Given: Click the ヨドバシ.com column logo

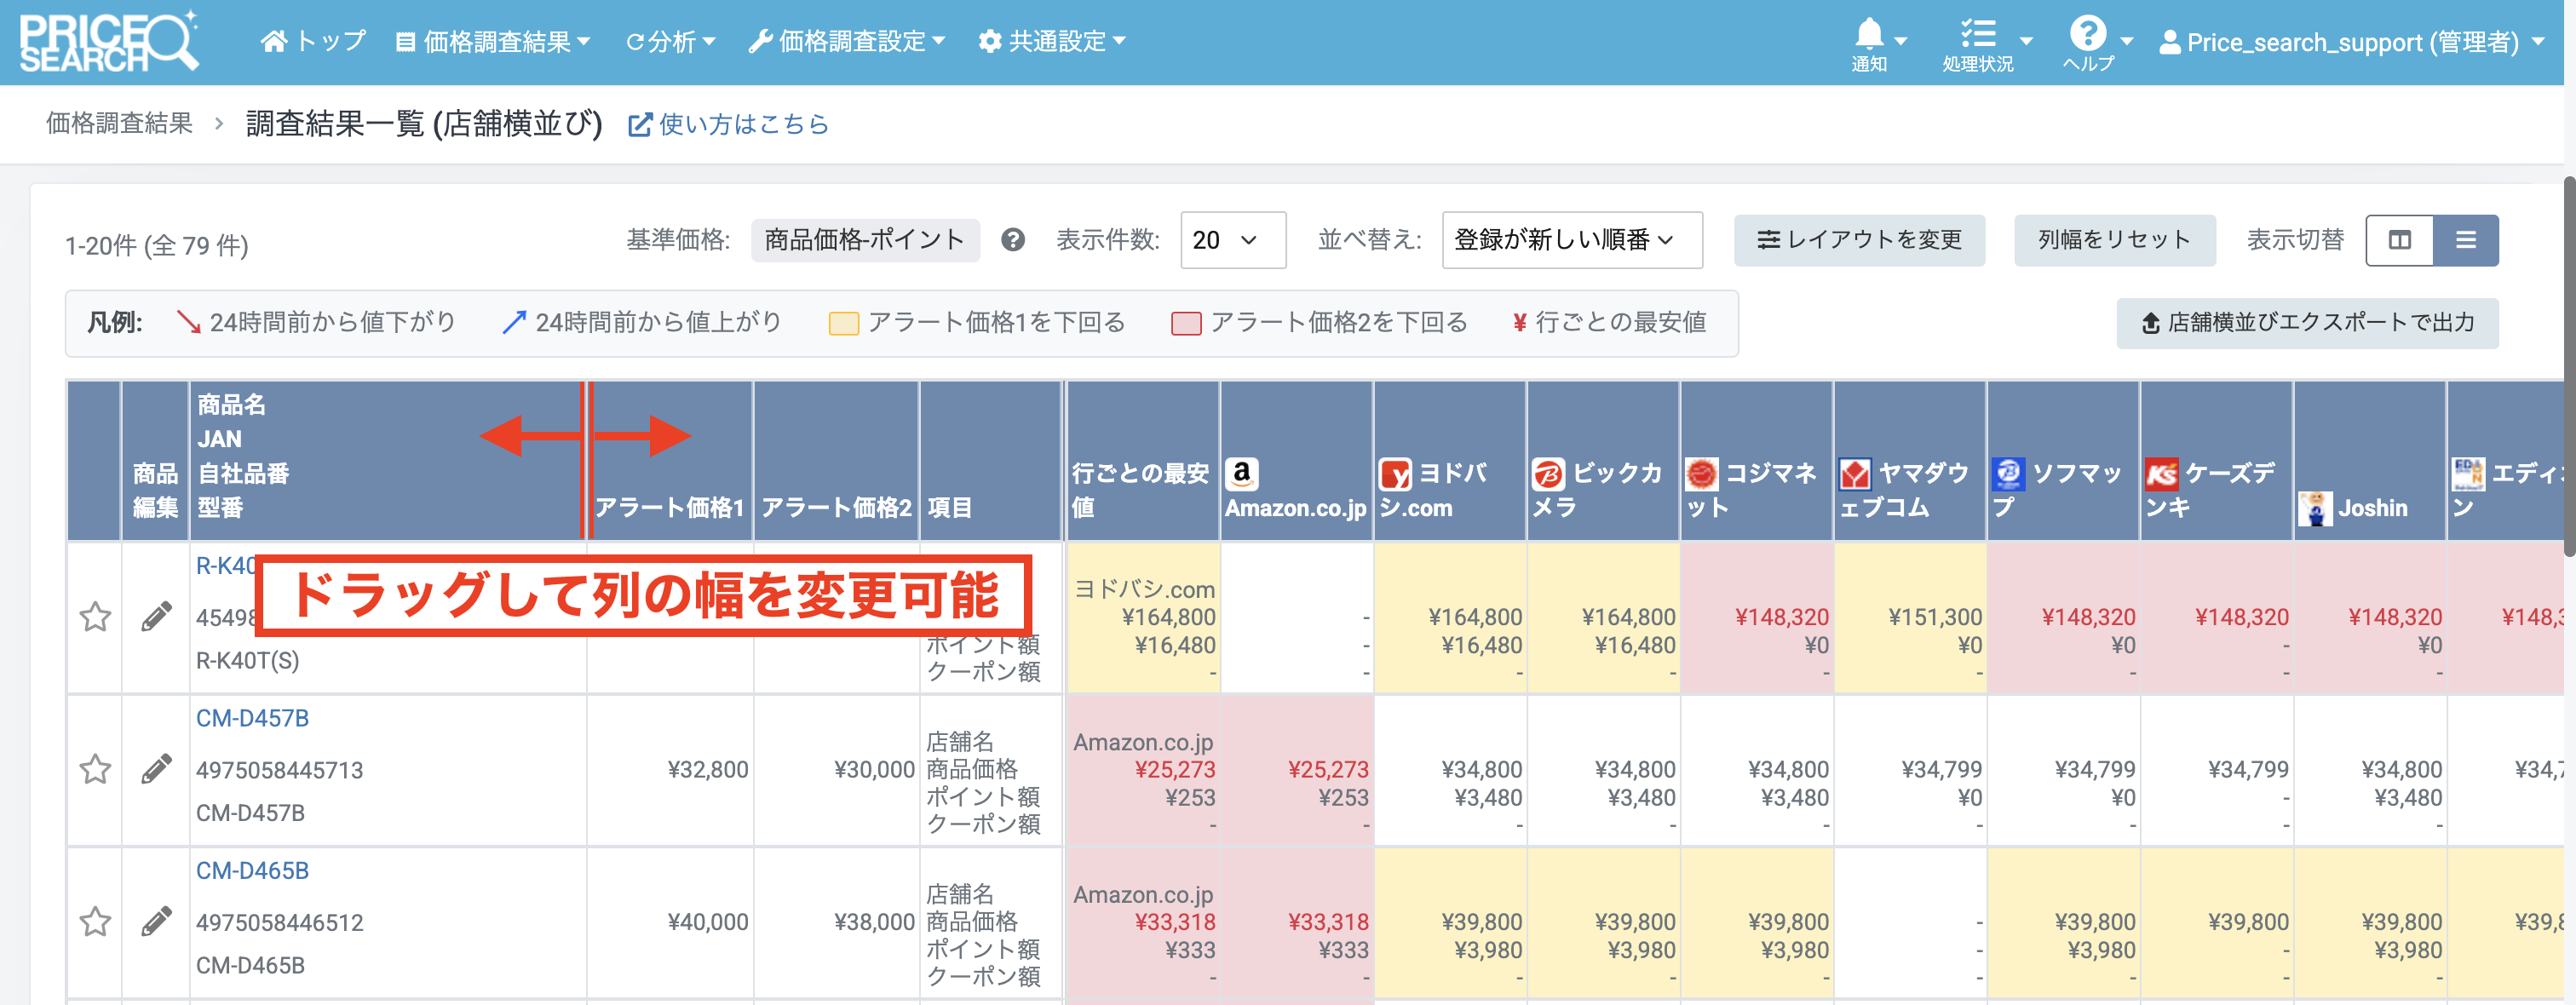Looking at the screenshot, I should (1395, 474).
